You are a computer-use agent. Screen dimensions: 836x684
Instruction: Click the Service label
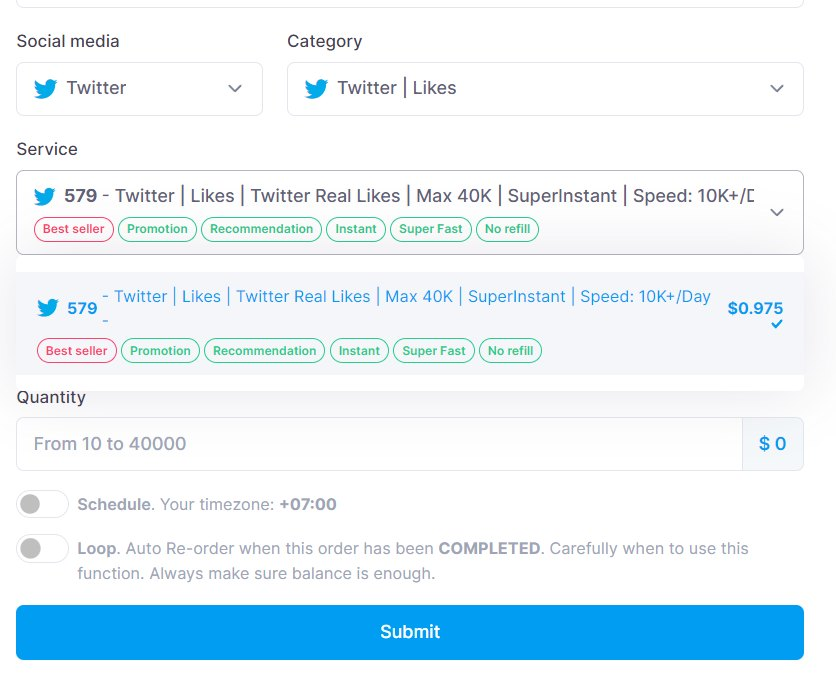coord(47,149)
